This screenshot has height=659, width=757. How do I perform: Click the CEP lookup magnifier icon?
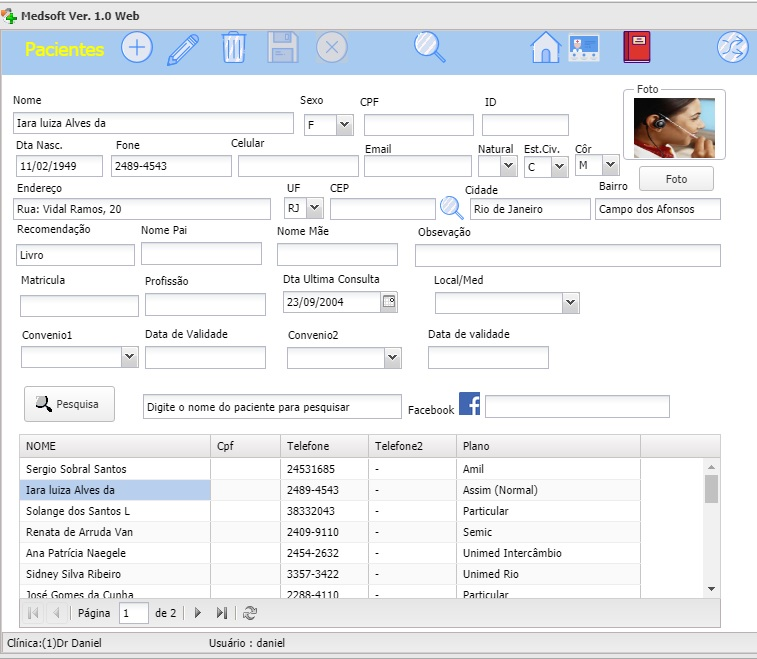click(x=452, y=208)
